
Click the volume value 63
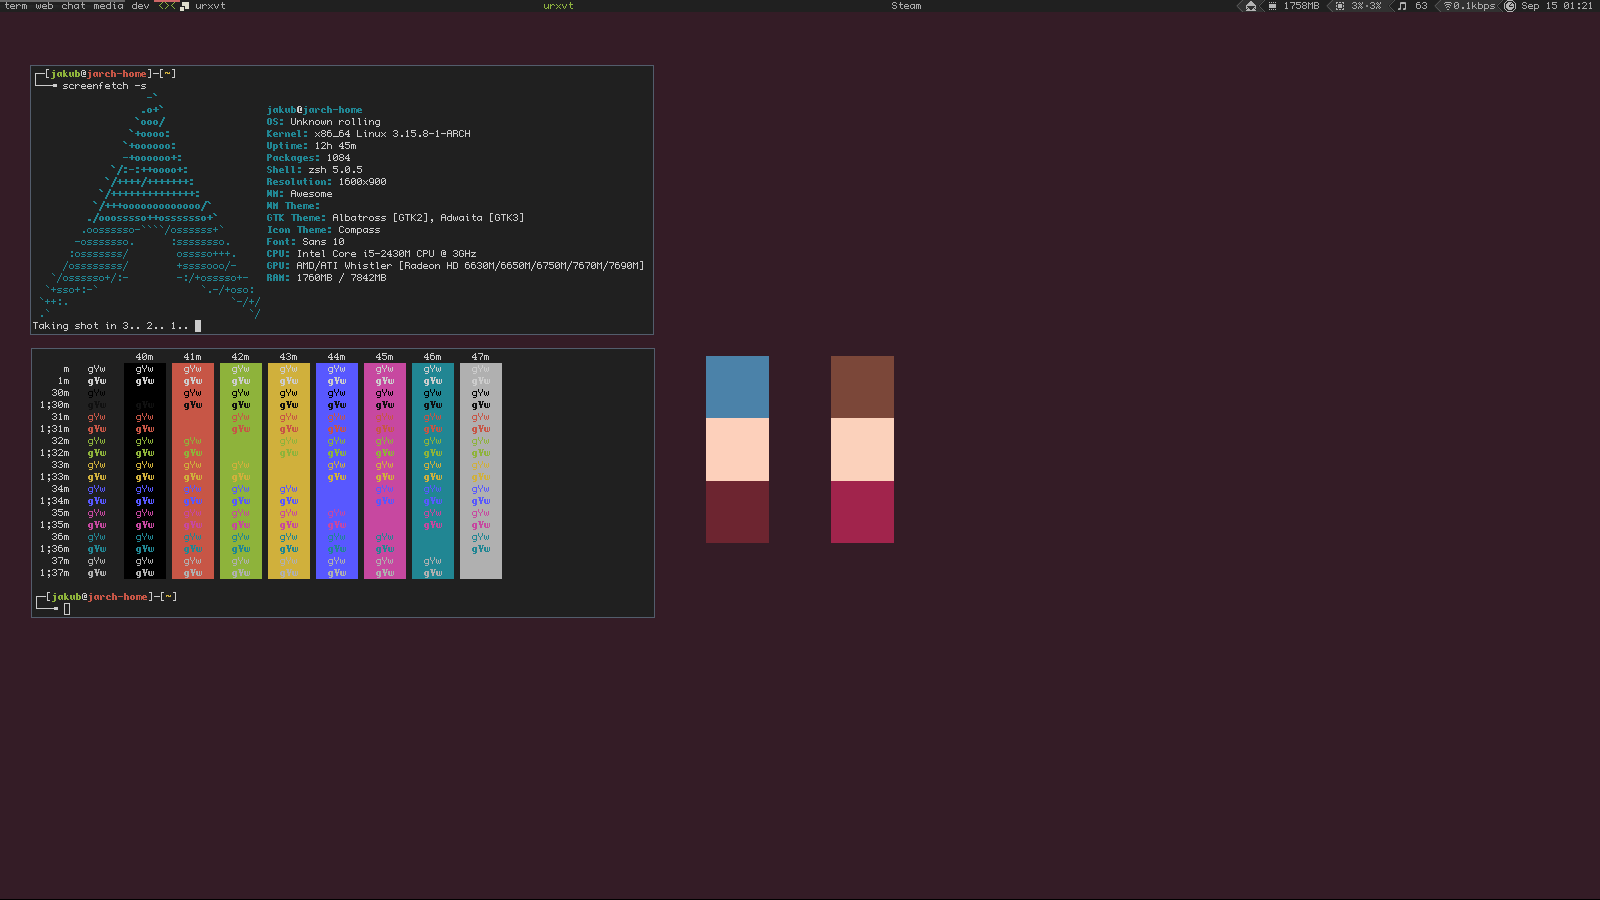tap(1421, 6)
